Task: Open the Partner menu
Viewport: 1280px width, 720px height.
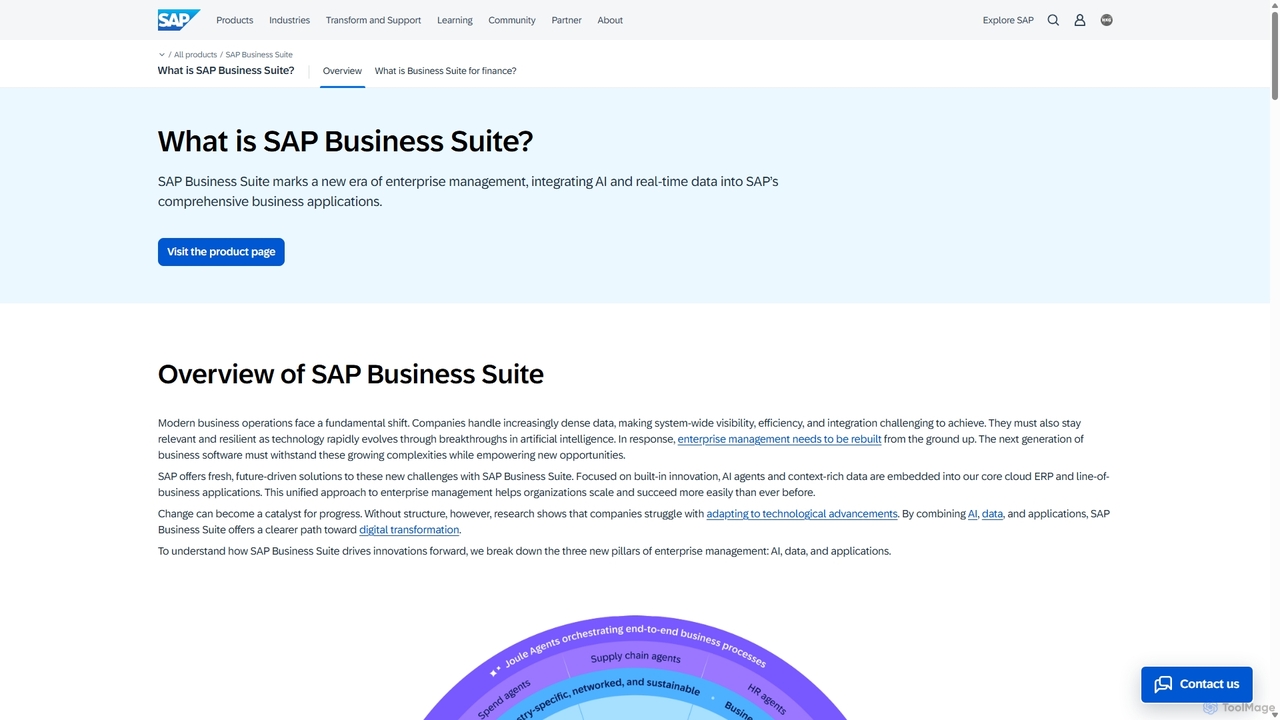Action: click(566, 20)
